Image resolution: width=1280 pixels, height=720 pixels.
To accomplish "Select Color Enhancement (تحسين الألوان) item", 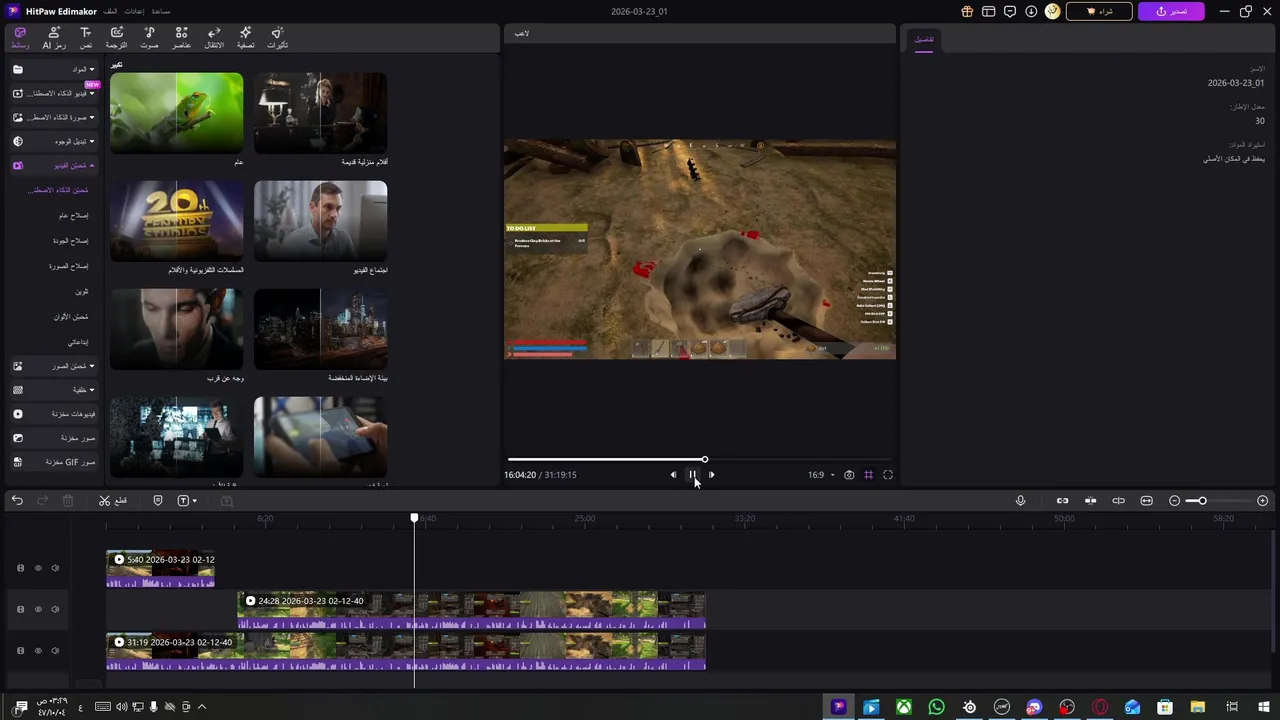I will pos(71,316).
